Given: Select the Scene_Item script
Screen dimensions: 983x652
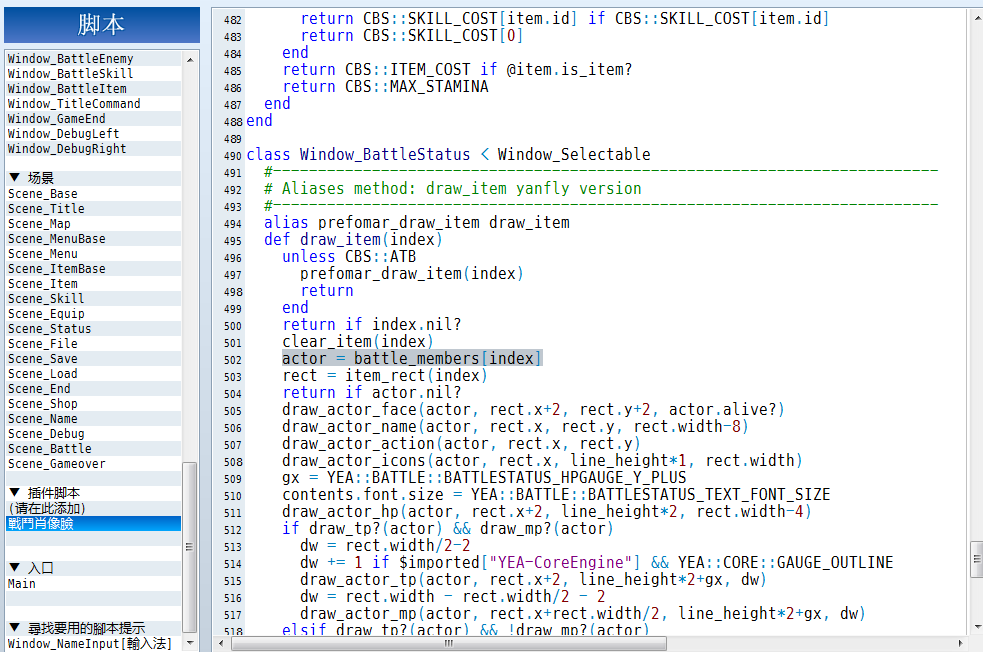Looking at the screenshot, I should point(94,284).
